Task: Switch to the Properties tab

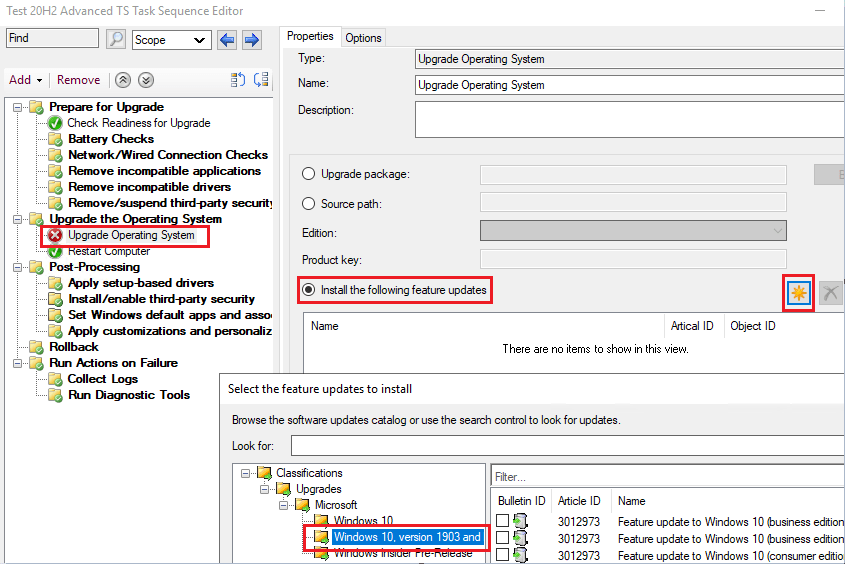Action: 309,37
